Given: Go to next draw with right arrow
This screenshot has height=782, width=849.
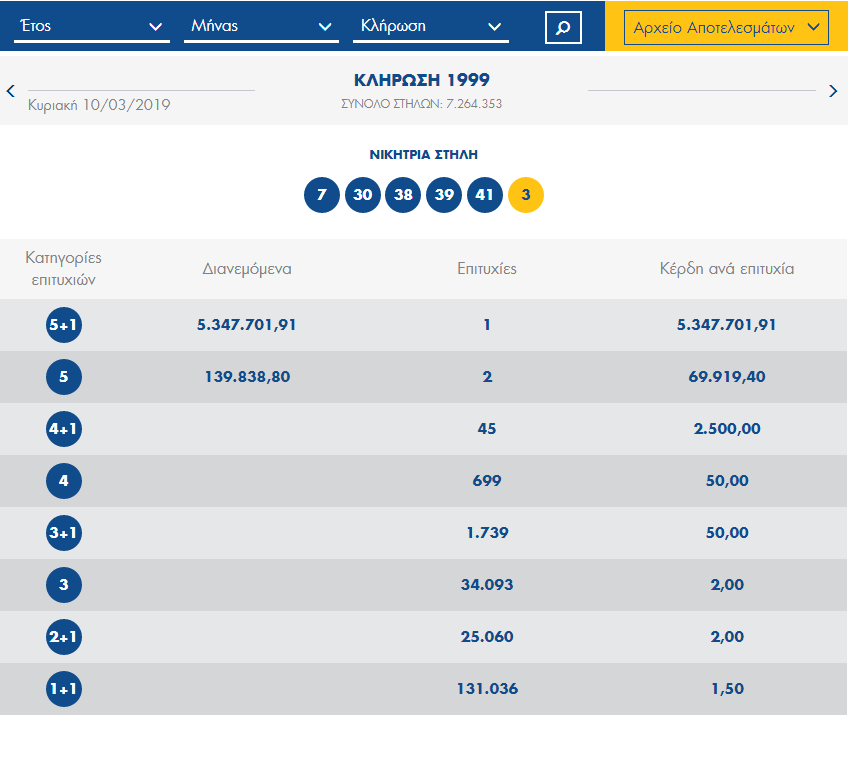Looking at the screenshot, I should point(833,91).
